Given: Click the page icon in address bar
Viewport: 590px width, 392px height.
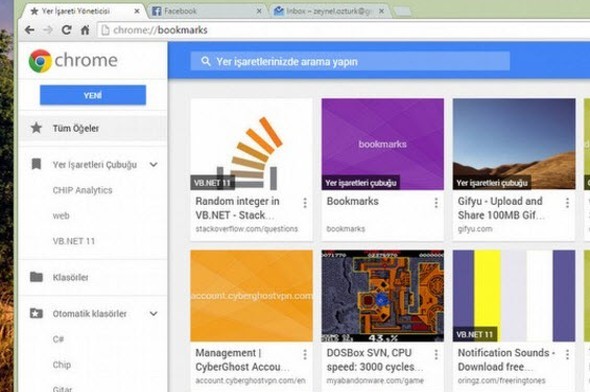Looking at the screenshot, I should point(105,30).
